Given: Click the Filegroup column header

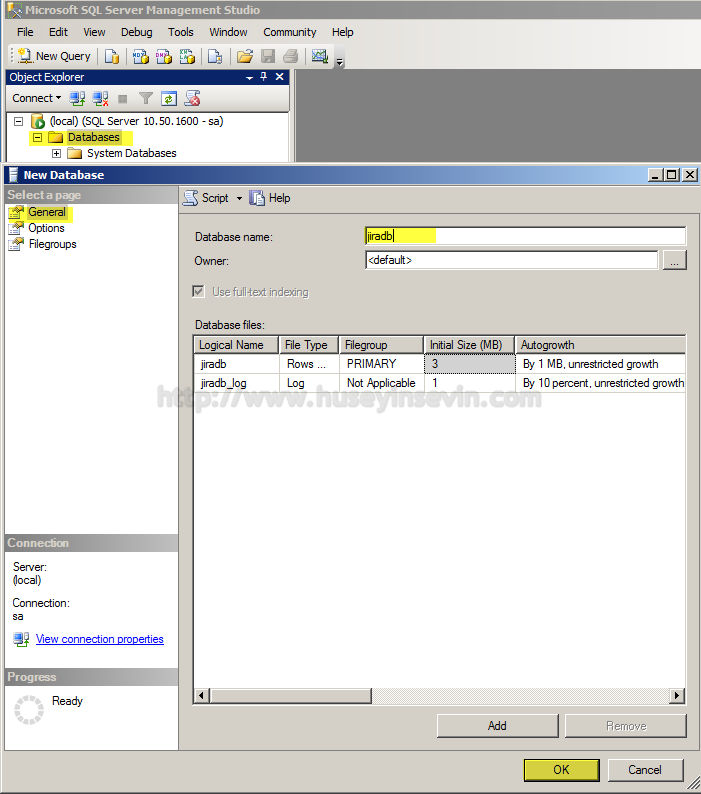Looking at the screenshot, I should tap(381, 345).
